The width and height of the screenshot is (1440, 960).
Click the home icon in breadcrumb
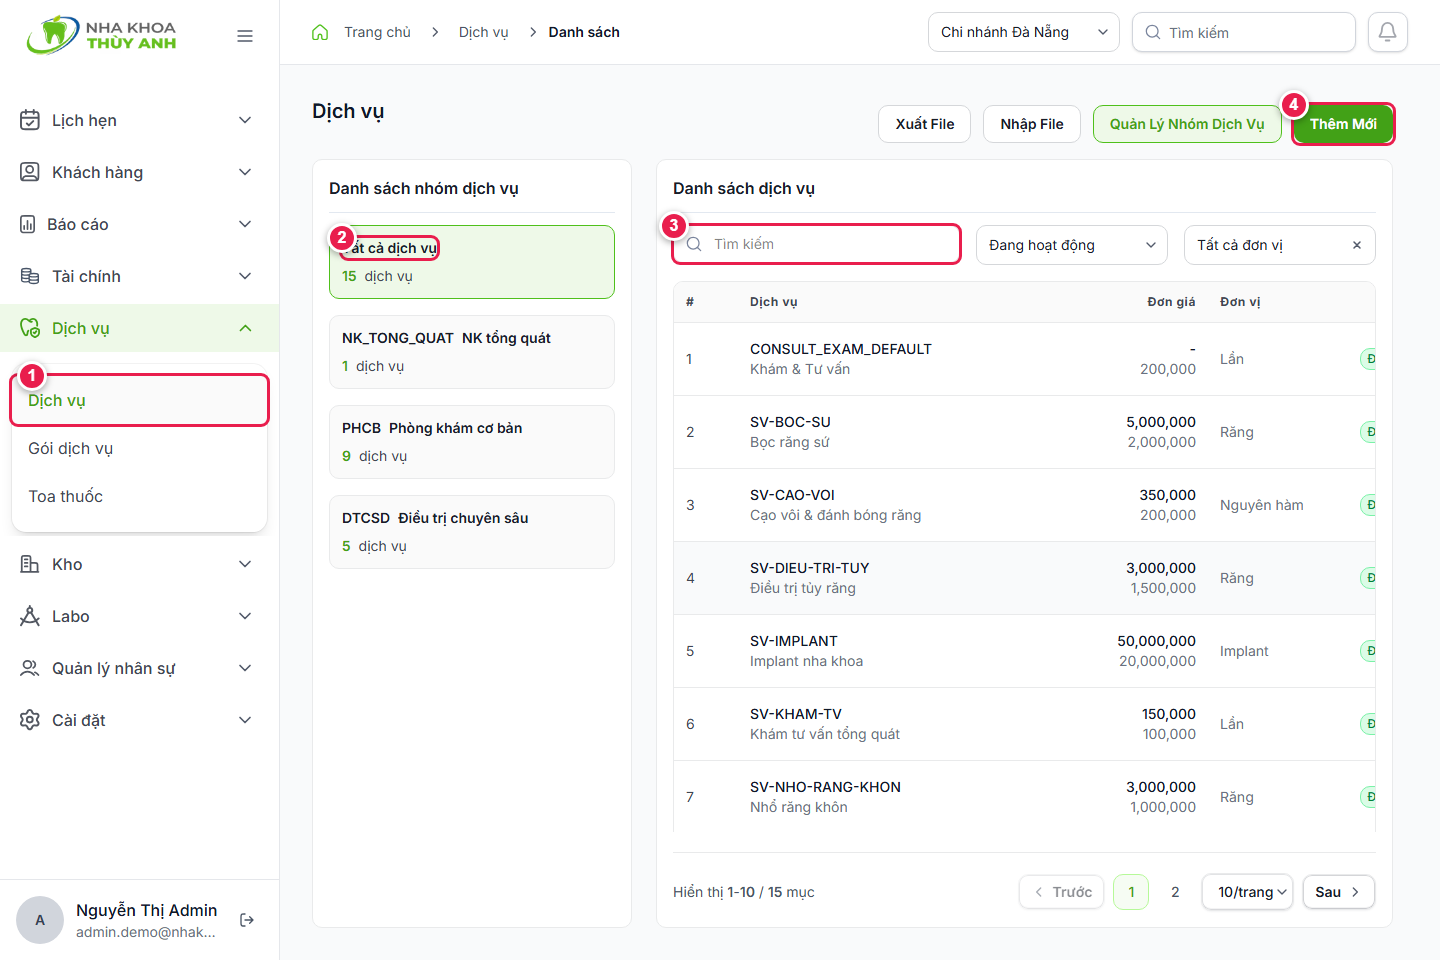(x=320, y=32)
